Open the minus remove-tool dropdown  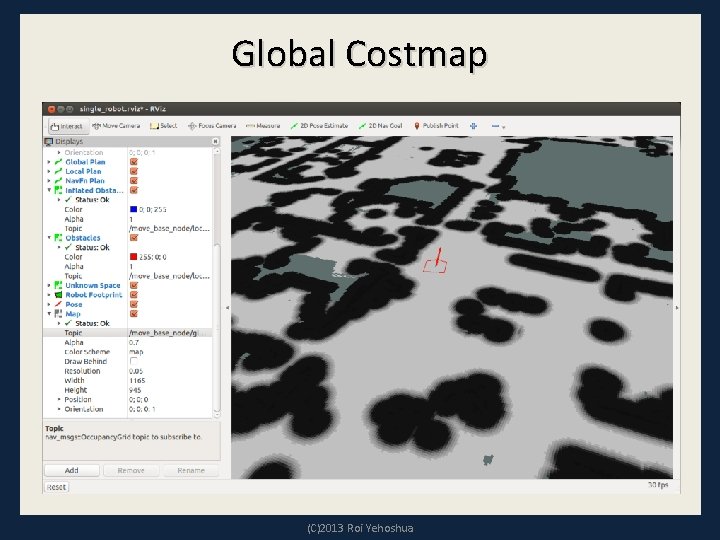[498, 126]
